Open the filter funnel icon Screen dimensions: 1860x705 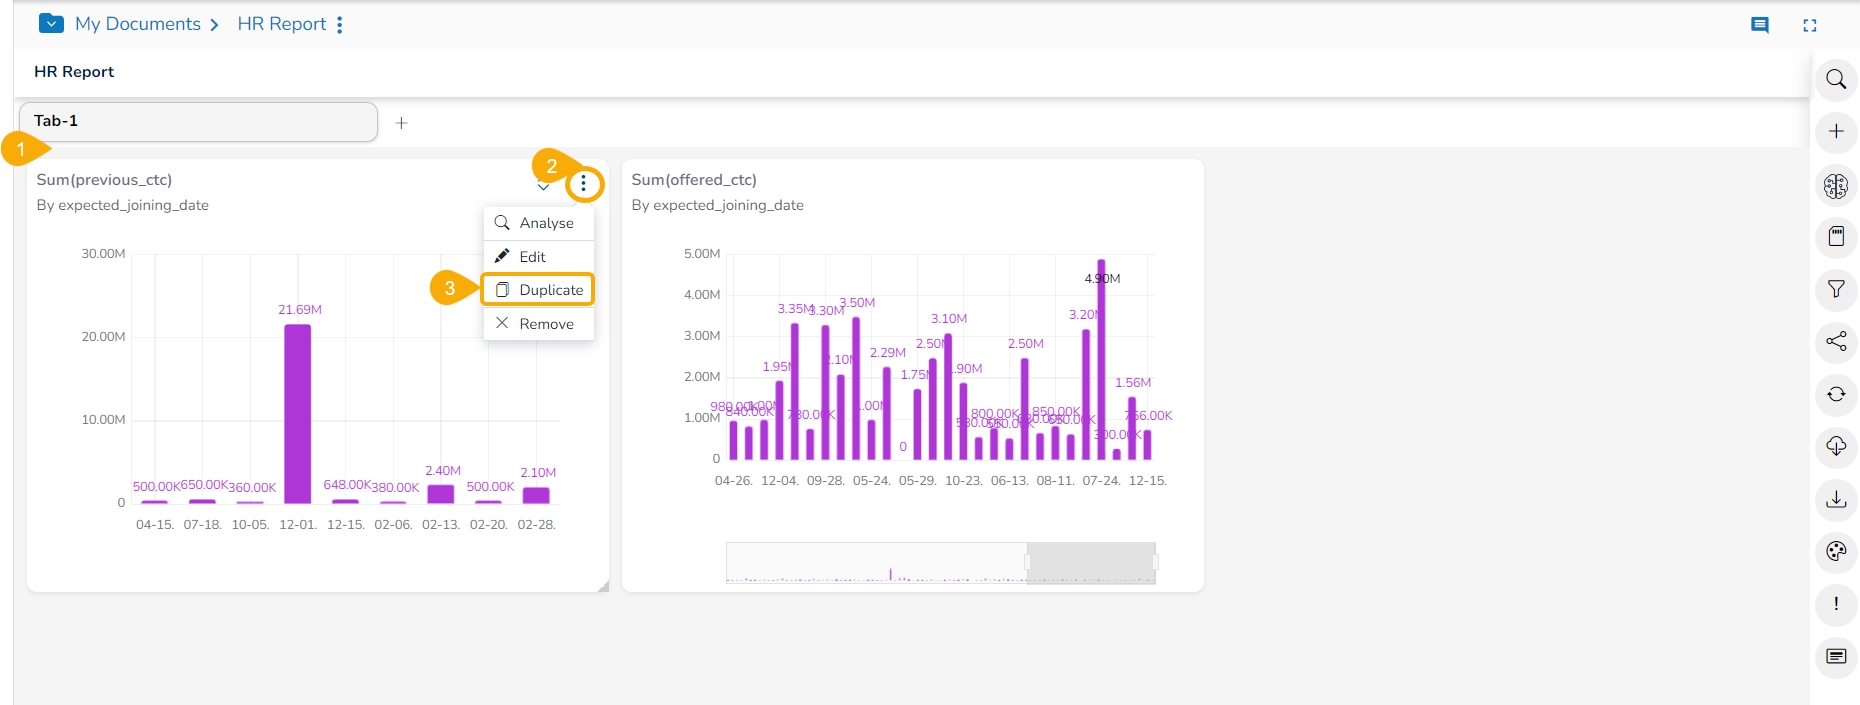click(1836, 289)
